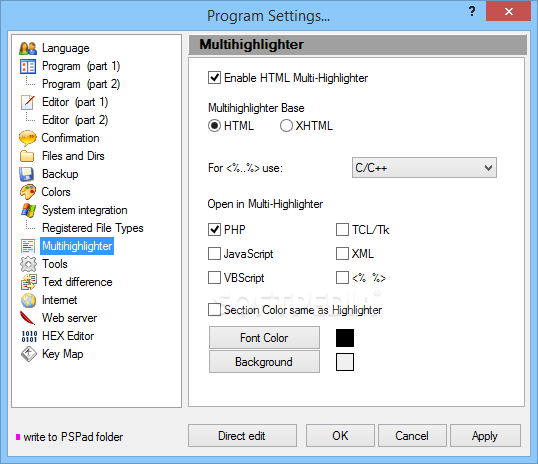
Task: Close the Program Settings dialog
Action: click(508, 11)
